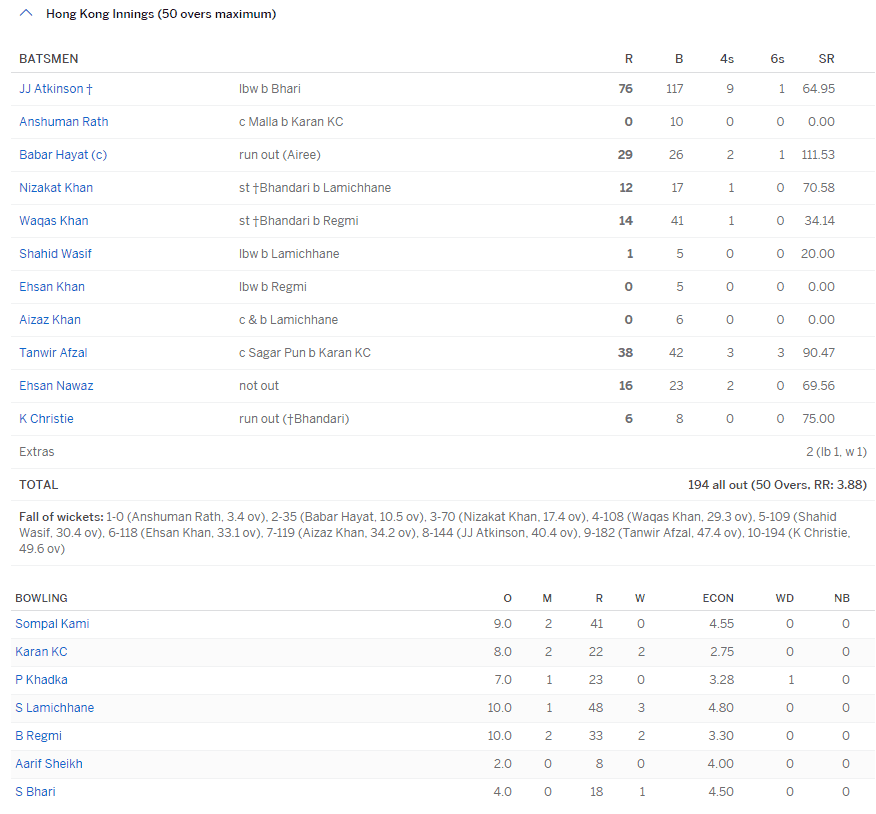
Task: Click Karan KC bowler link
Action: (41, 652)
